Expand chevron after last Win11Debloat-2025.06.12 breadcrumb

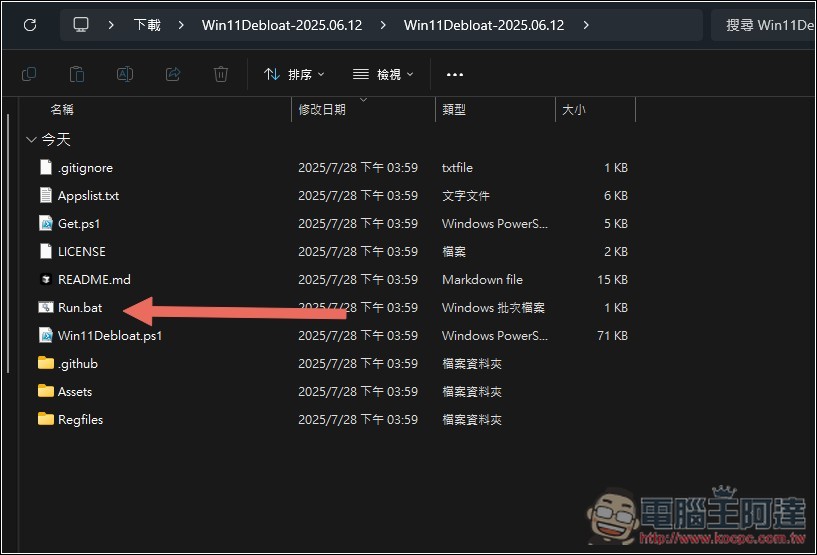pyautogui.click(x=586, y=24)
